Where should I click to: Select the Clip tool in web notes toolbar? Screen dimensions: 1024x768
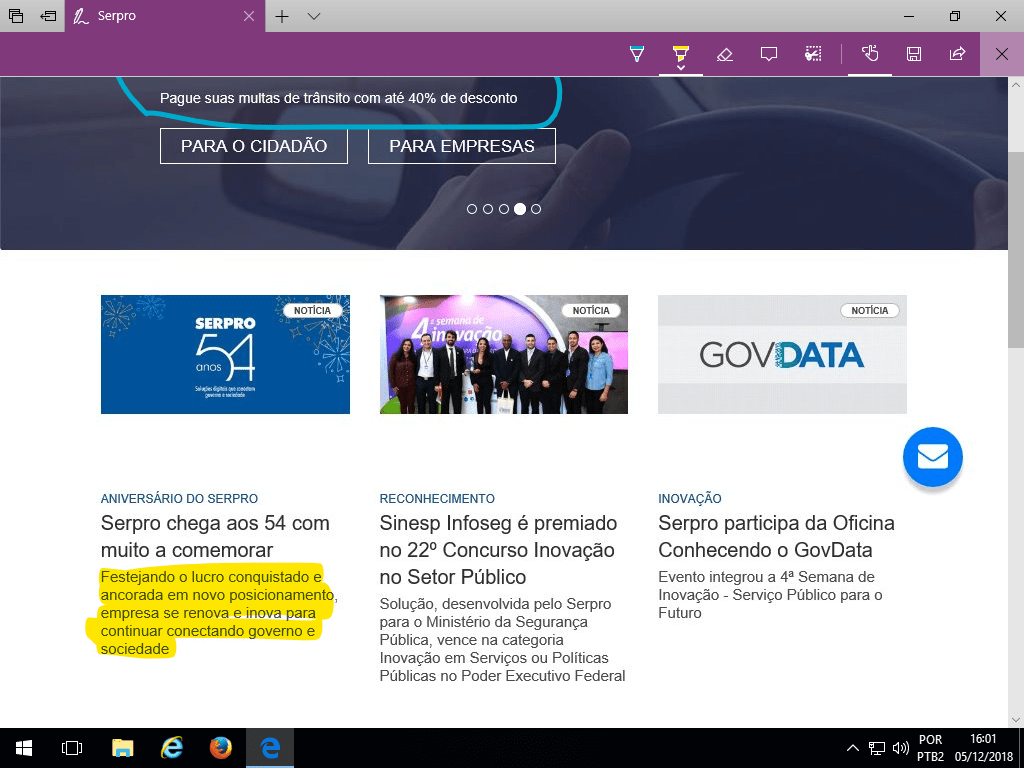[813, 54]
